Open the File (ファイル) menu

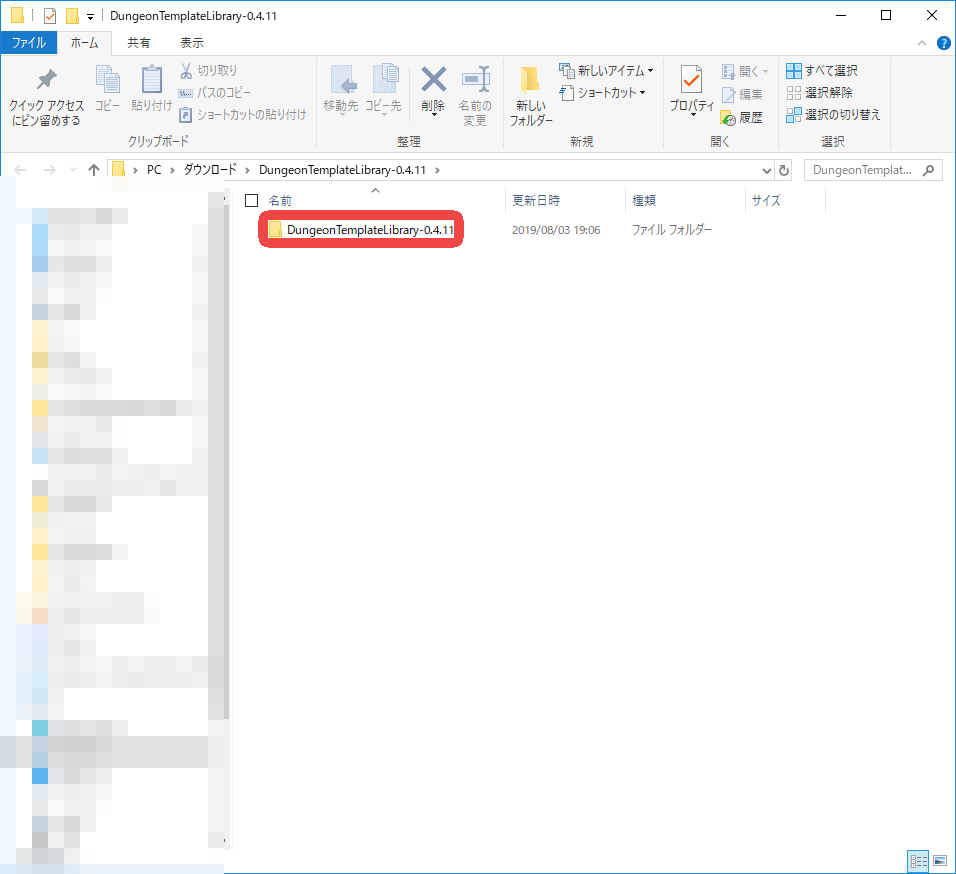point(28,43)
